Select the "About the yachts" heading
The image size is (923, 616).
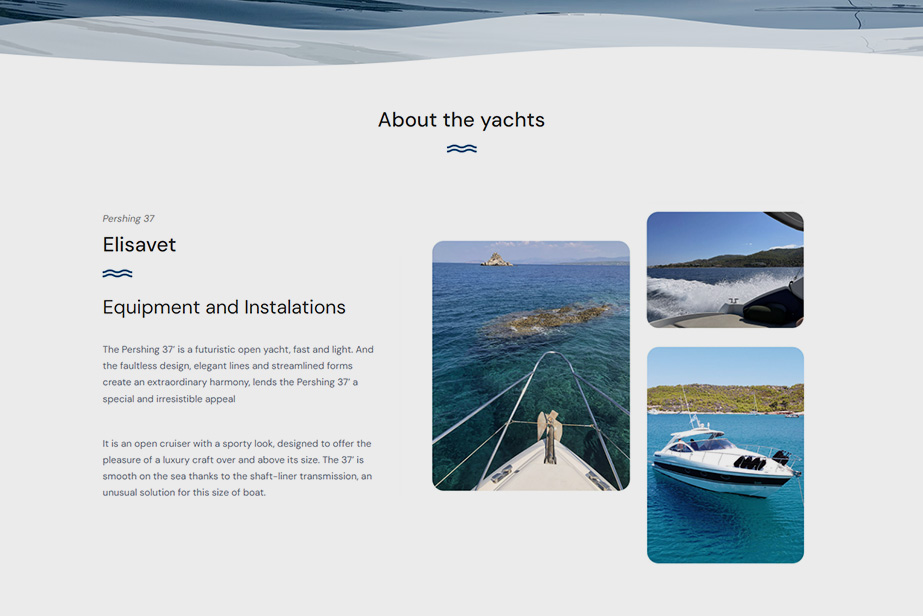[462, 120]
